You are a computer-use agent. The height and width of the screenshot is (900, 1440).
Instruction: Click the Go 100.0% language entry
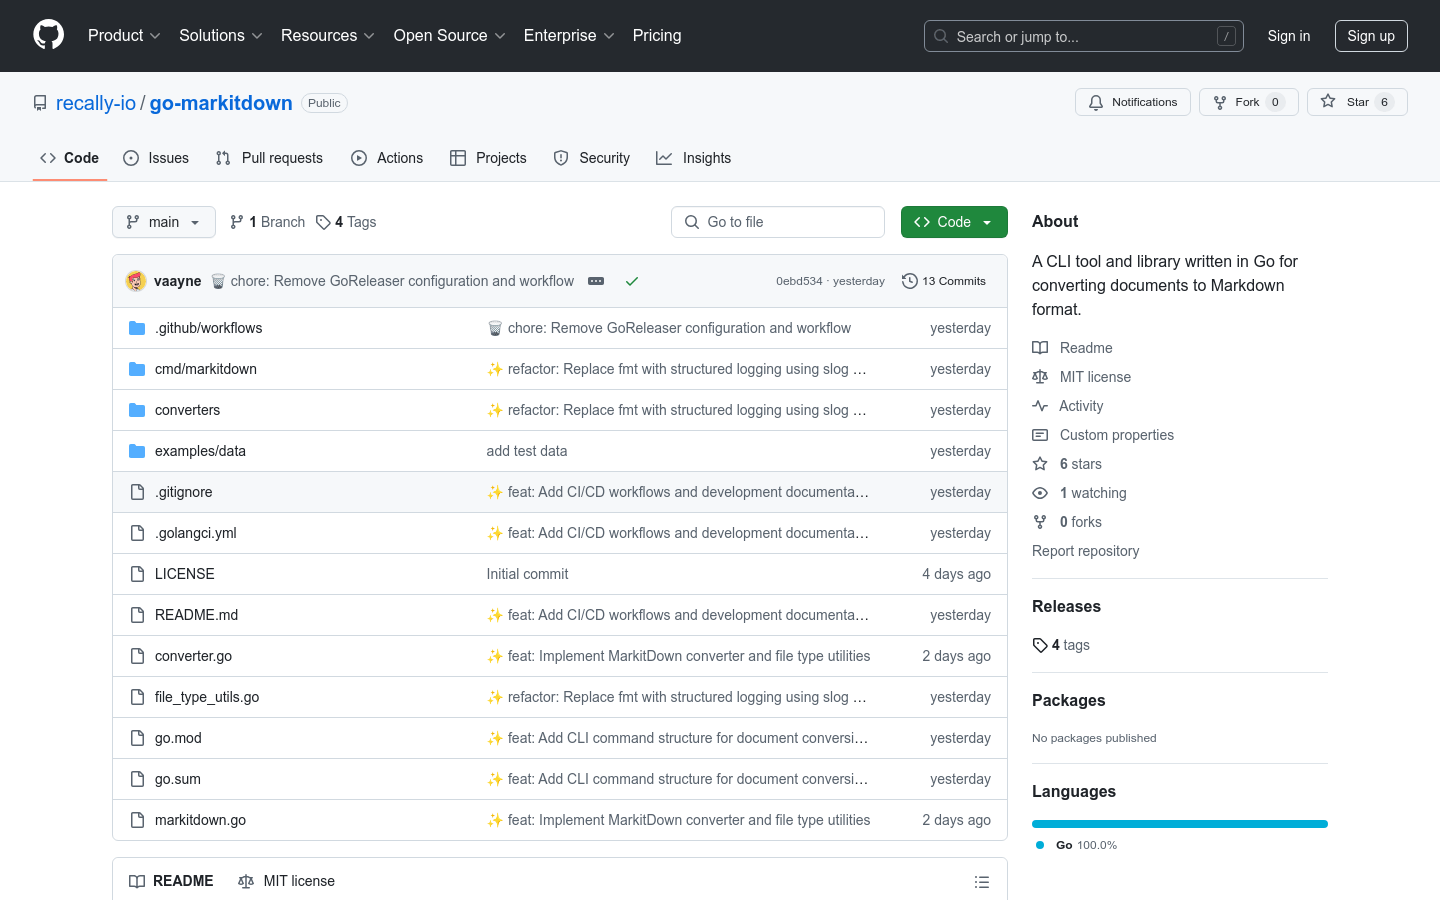pos(1076,845)
